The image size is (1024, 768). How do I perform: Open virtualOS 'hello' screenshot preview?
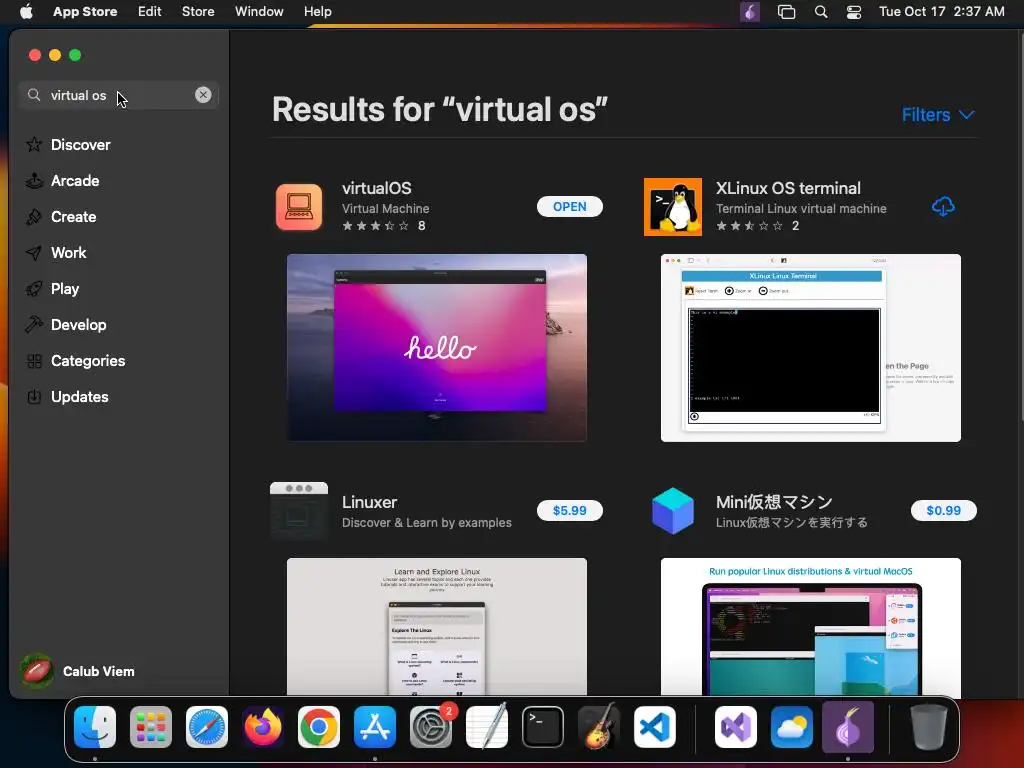(437, 348)
